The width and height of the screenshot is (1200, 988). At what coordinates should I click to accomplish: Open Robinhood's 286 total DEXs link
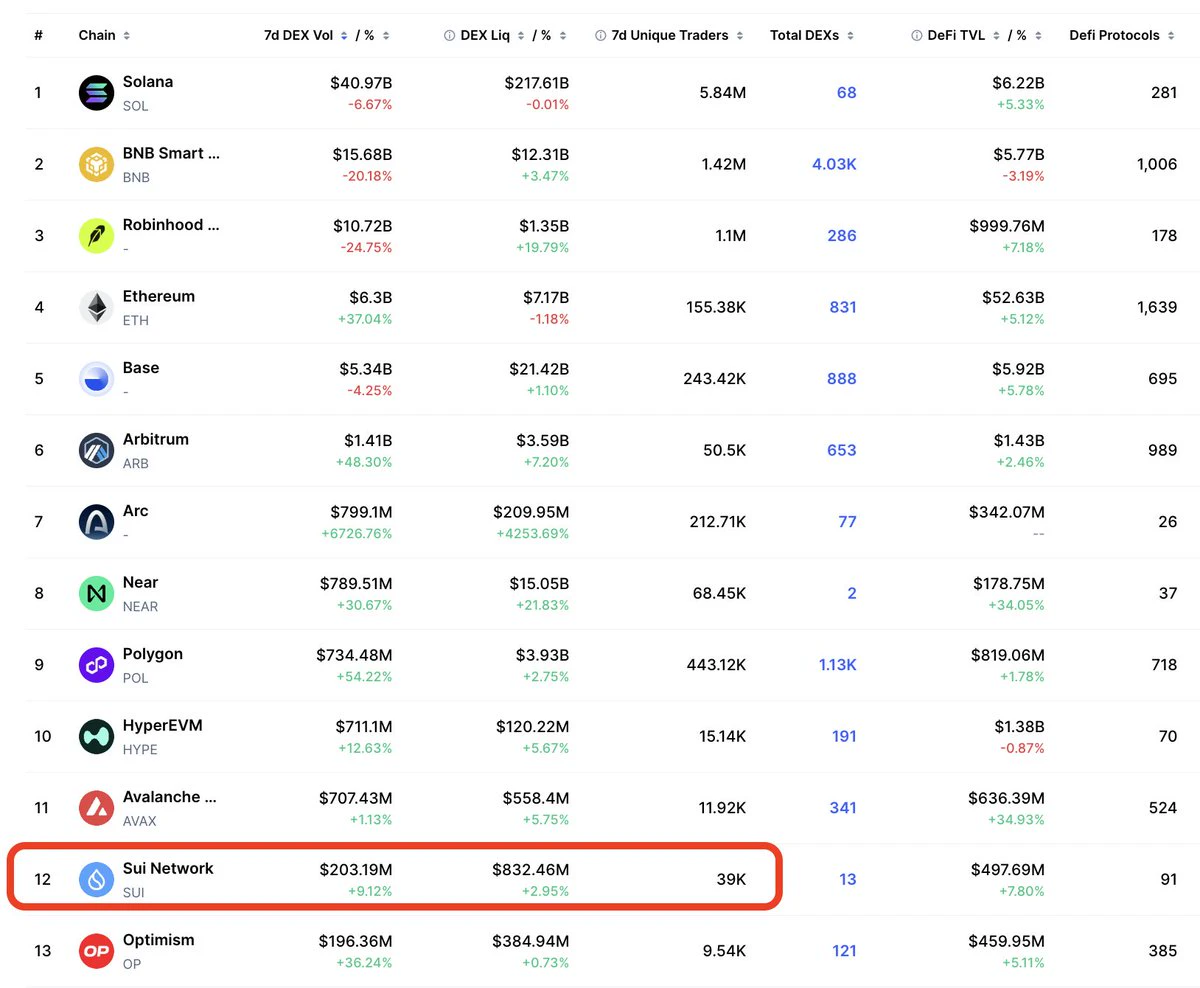[x=842, y=236]
